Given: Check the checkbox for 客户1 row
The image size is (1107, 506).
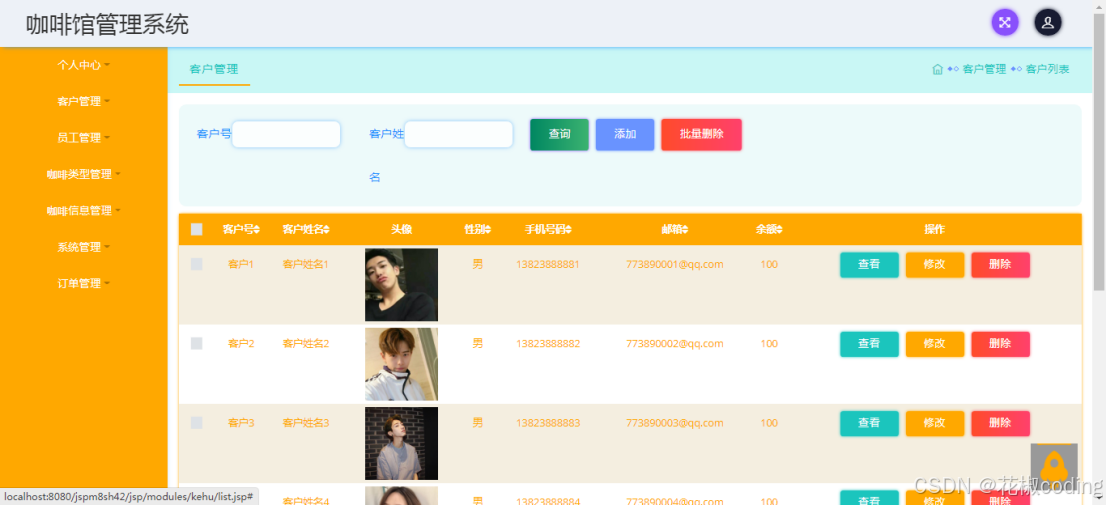Looking at the screenshot, I should [x=196, y=264].
